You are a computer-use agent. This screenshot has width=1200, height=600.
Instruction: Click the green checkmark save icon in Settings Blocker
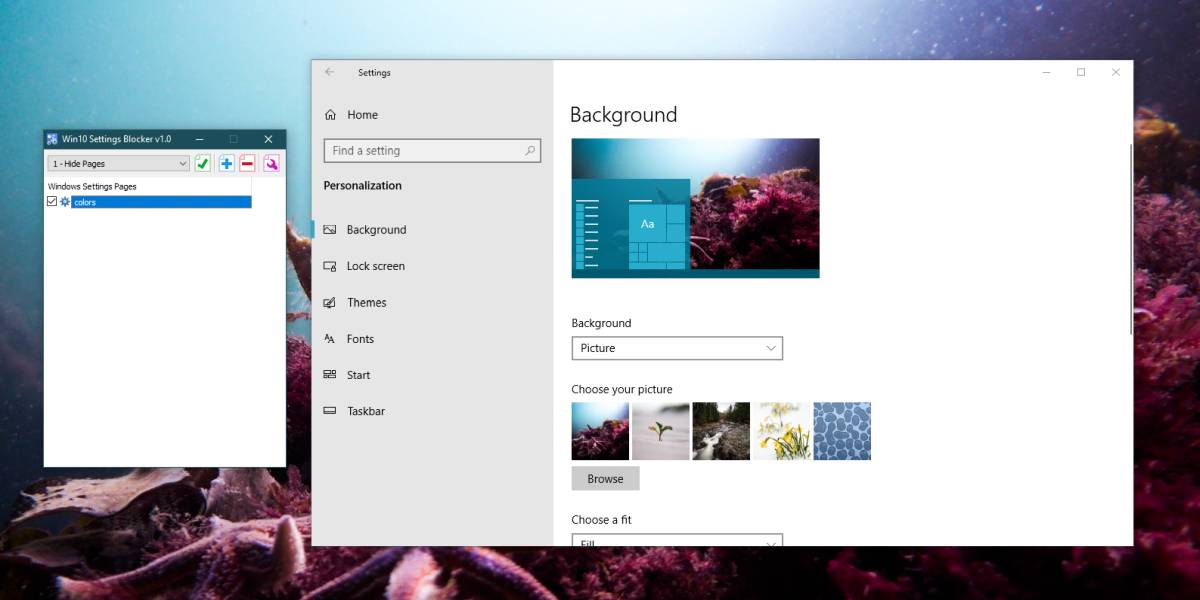203,163
